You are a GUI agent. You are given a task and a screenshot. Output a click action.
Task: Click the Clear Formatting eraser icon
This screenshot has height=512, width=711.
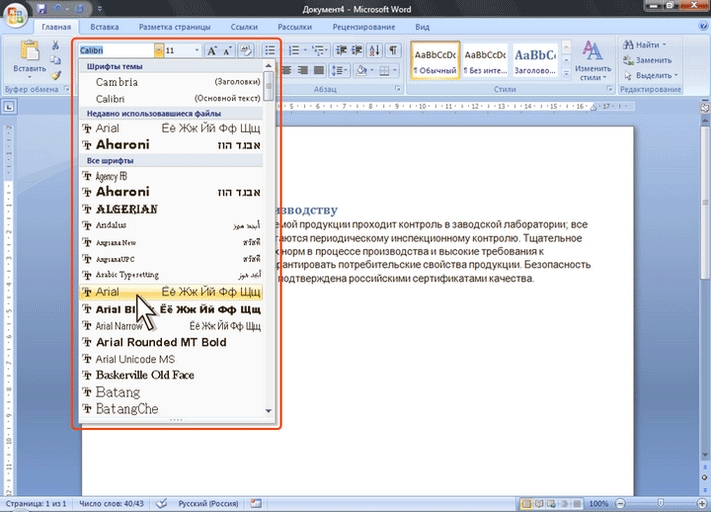pyautogui.click(x=246, y=50)
